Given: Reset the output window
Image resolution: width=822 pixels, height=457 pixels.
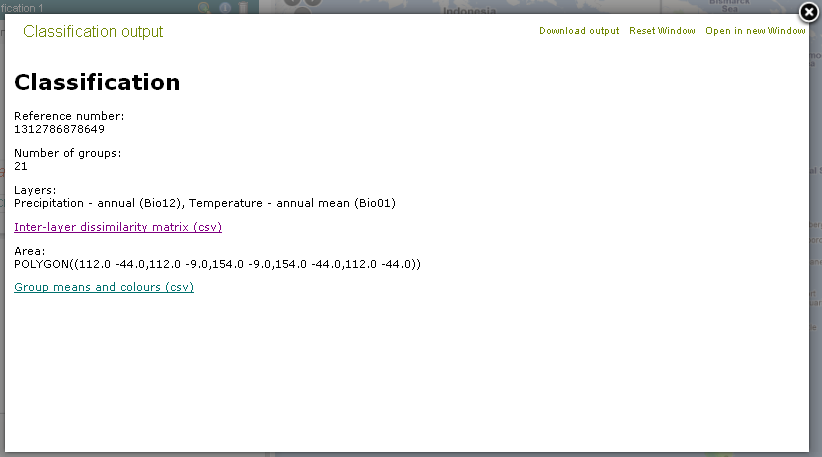Looking at the screenshot, I should pos(662,31).
